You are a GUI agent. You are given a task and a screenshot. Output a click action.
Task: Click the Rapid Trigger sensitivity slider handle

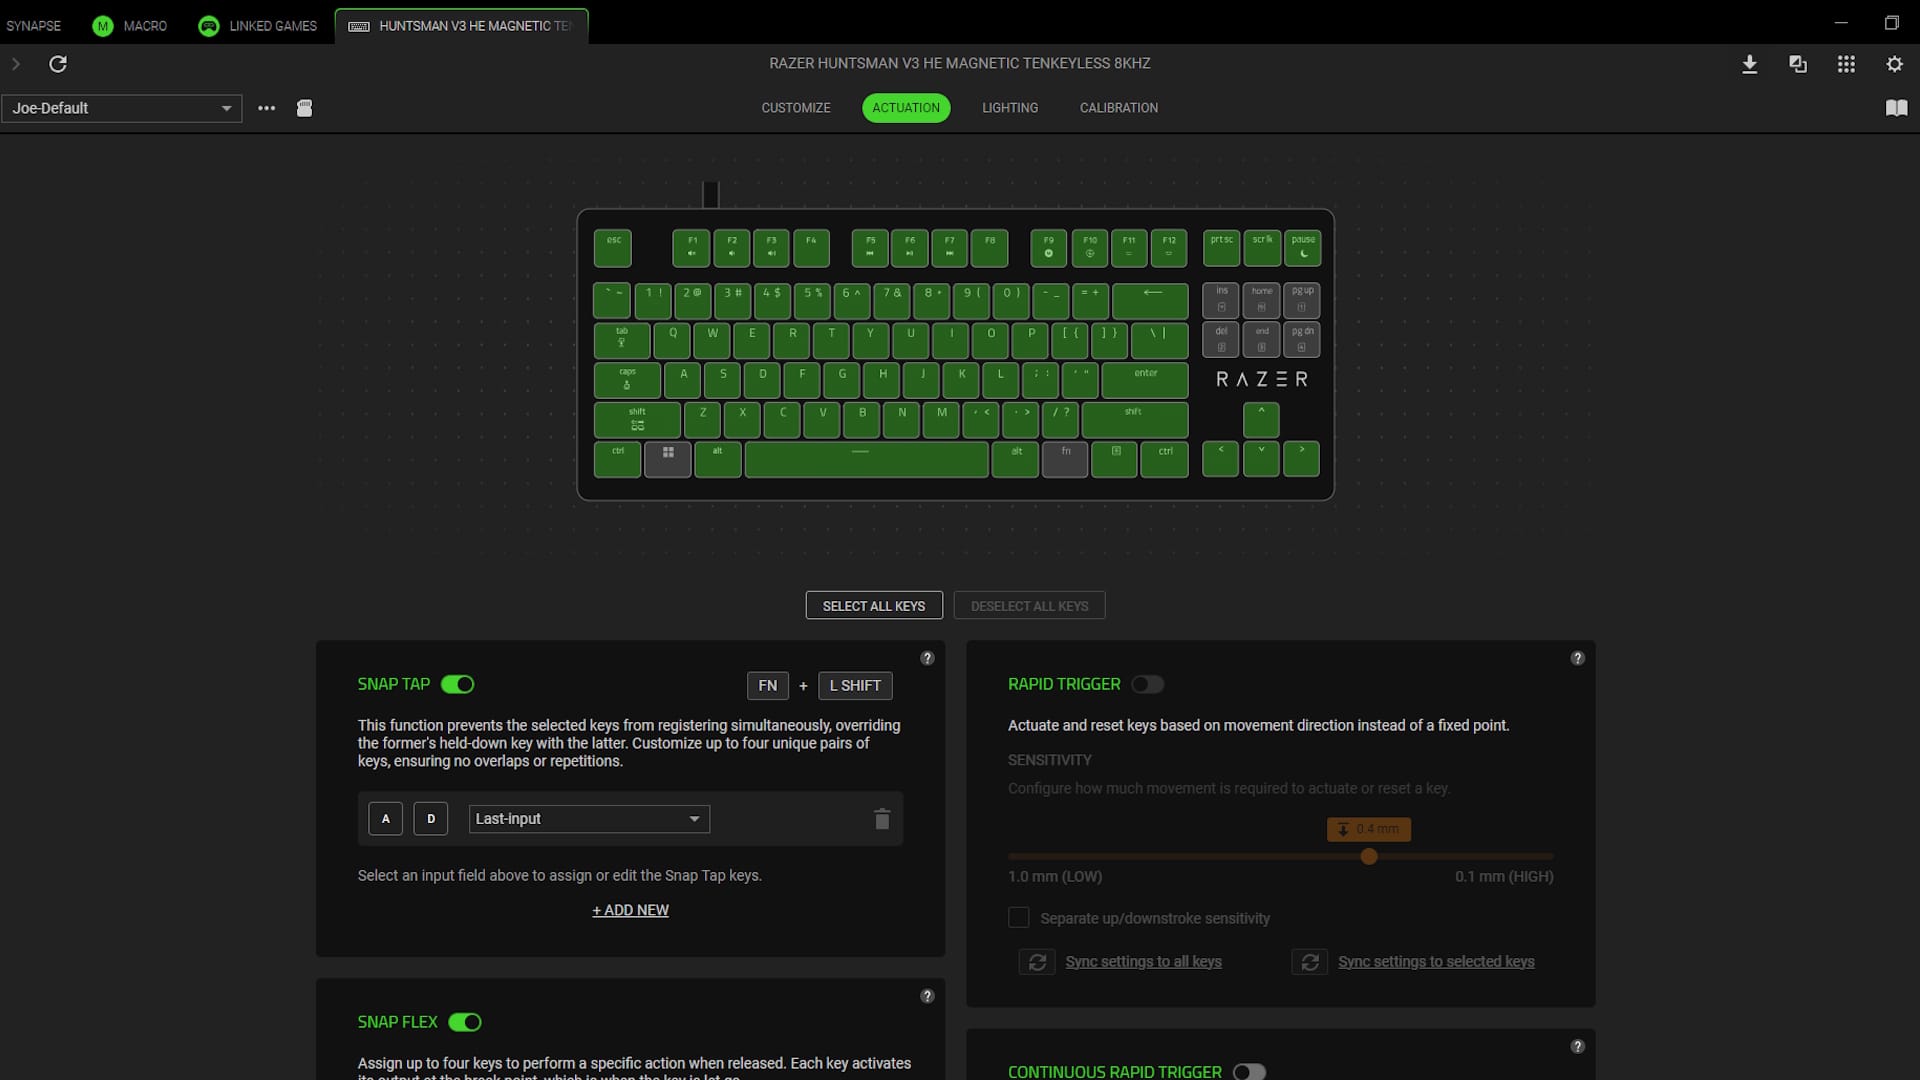(x=1369, y=857)
